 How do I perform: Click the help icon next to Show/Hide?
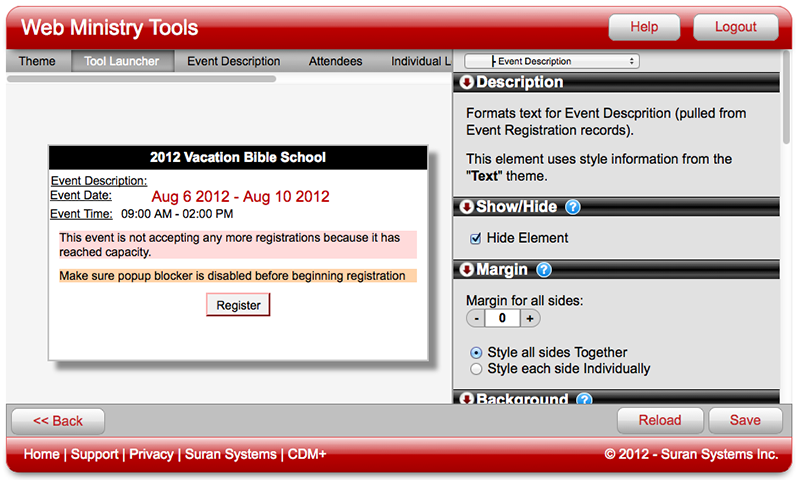(x=573, y=207)
